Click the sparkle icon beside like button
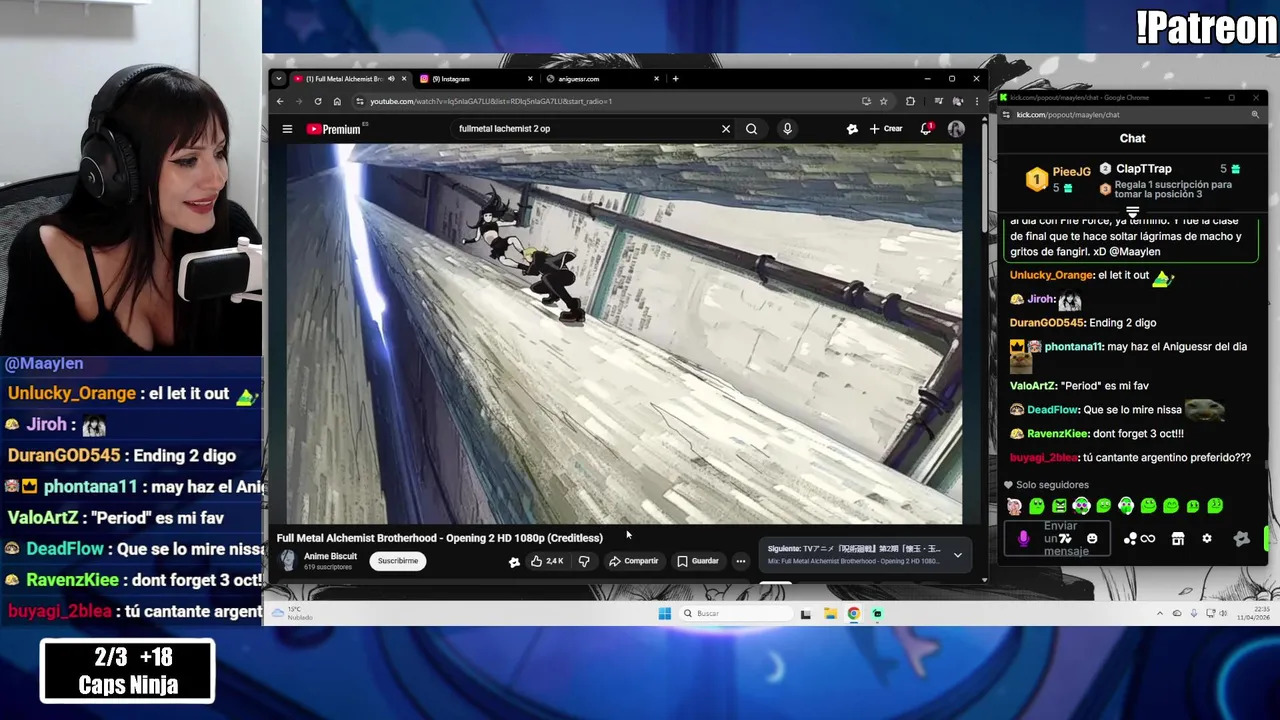Image resolution: width=1280 pixels, height=720 pixels. point(514,562)
